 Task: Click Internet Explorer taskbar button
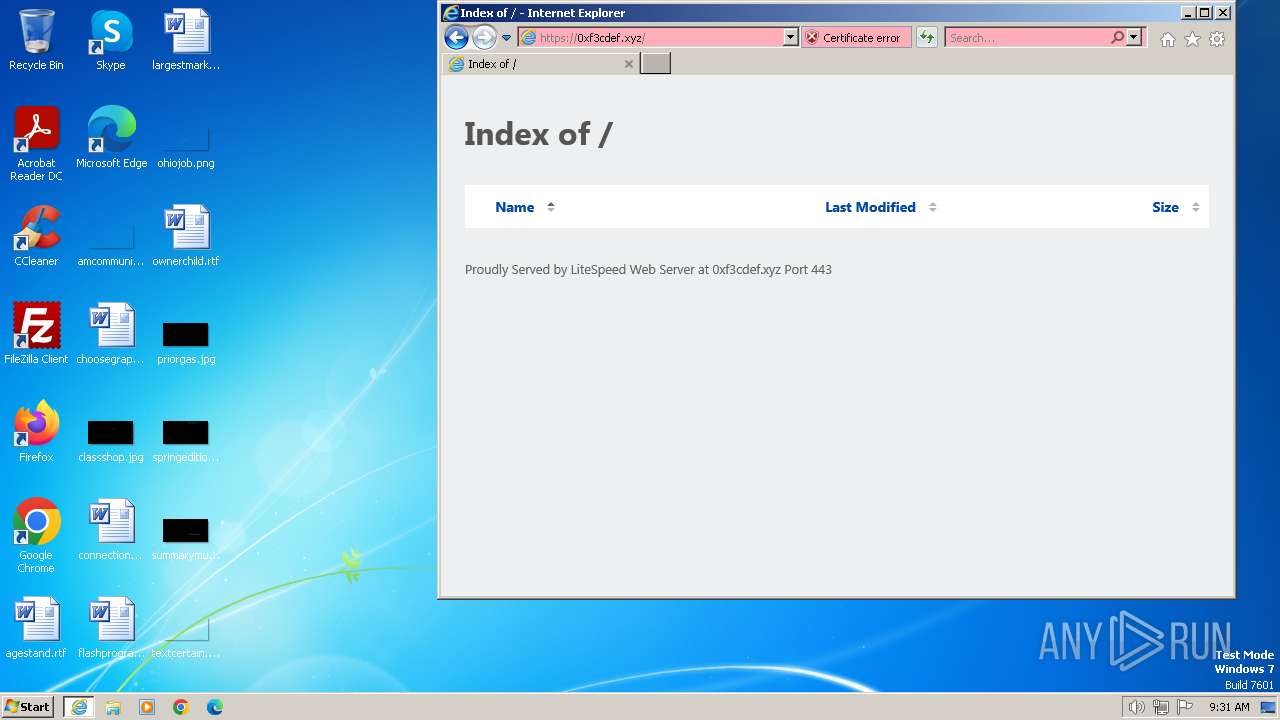coord(79,707)
